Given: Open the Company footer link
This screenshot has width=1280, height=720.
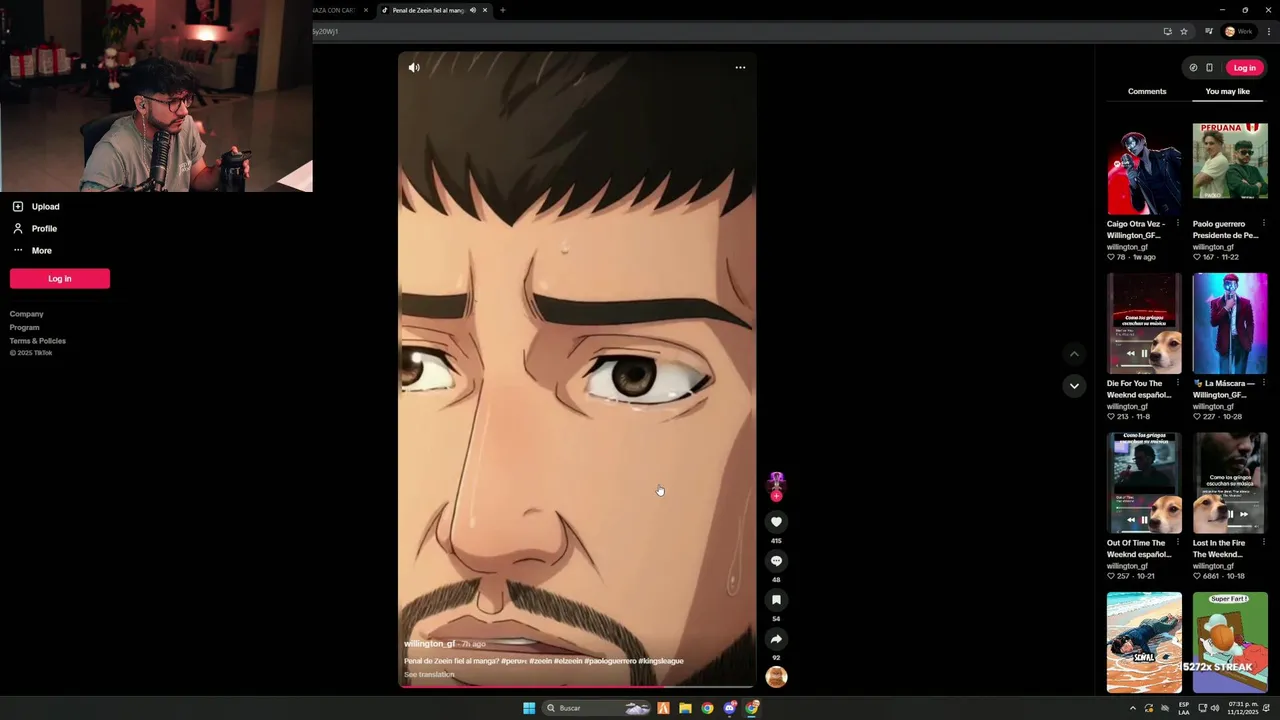Looking at the screenshot, I should (x=27, y=314).
